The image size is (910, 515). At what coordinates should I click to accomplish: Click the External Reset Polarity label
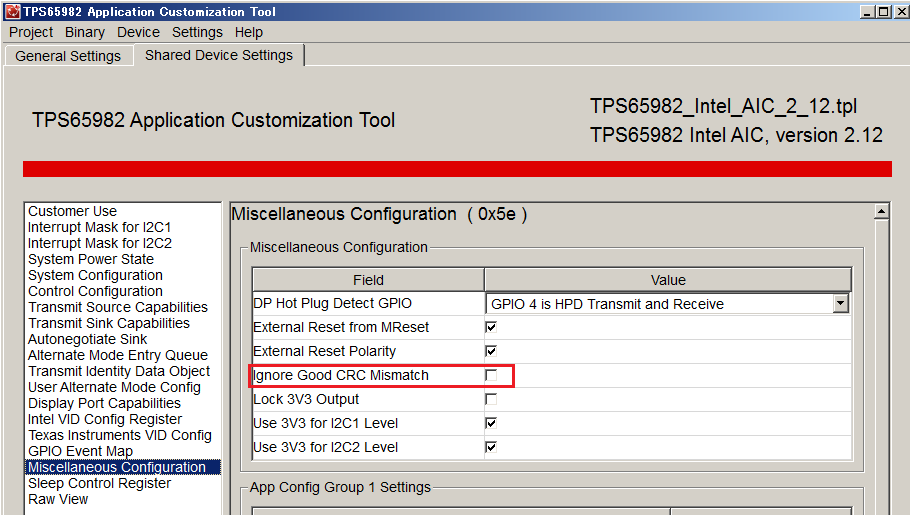324,351
